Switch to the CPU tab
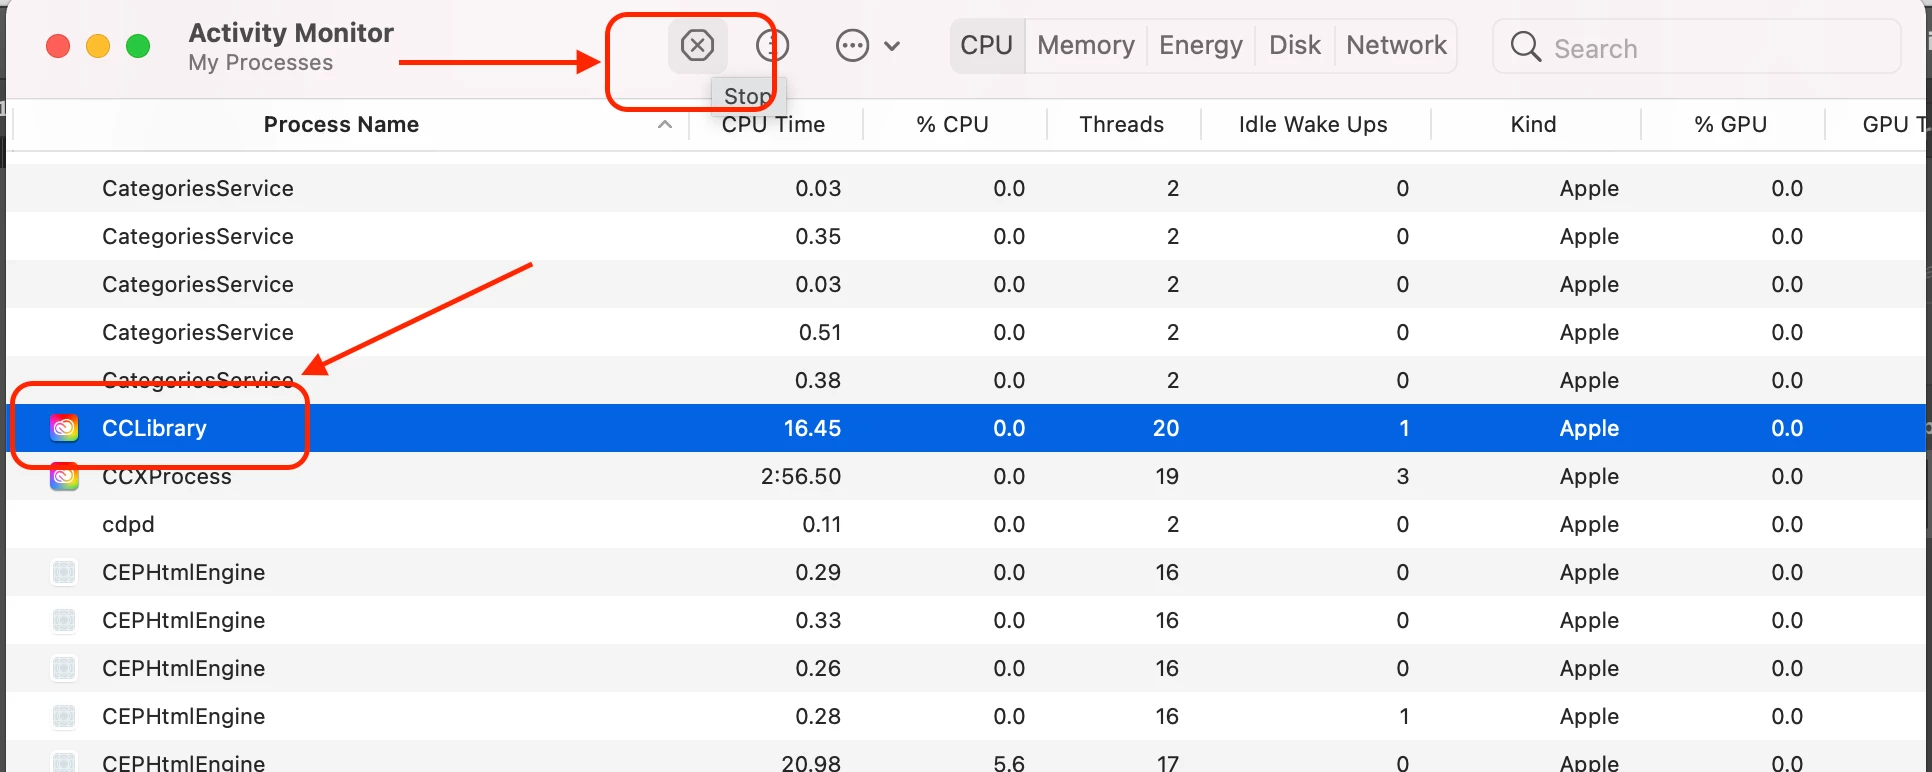The width and height of the screenshot is (1932, 772). click(x=987, y=45)
